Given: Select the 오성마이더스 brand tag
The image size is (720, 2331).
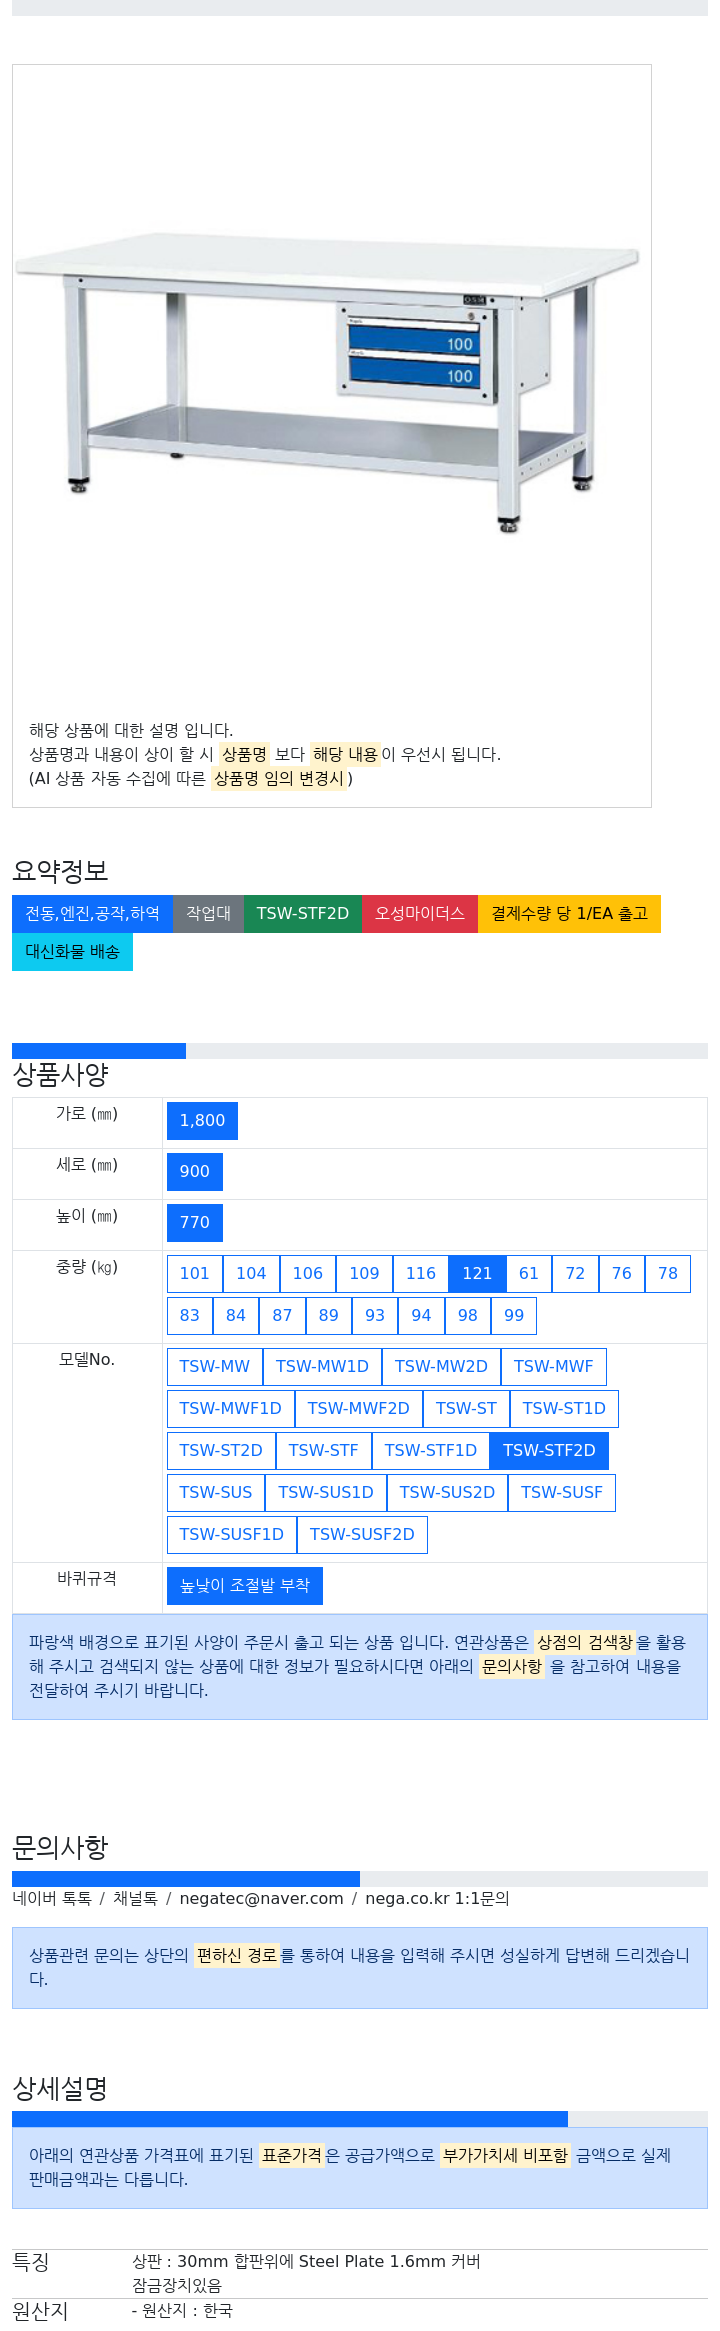Looking at the screenshot, I should (420, 914).
